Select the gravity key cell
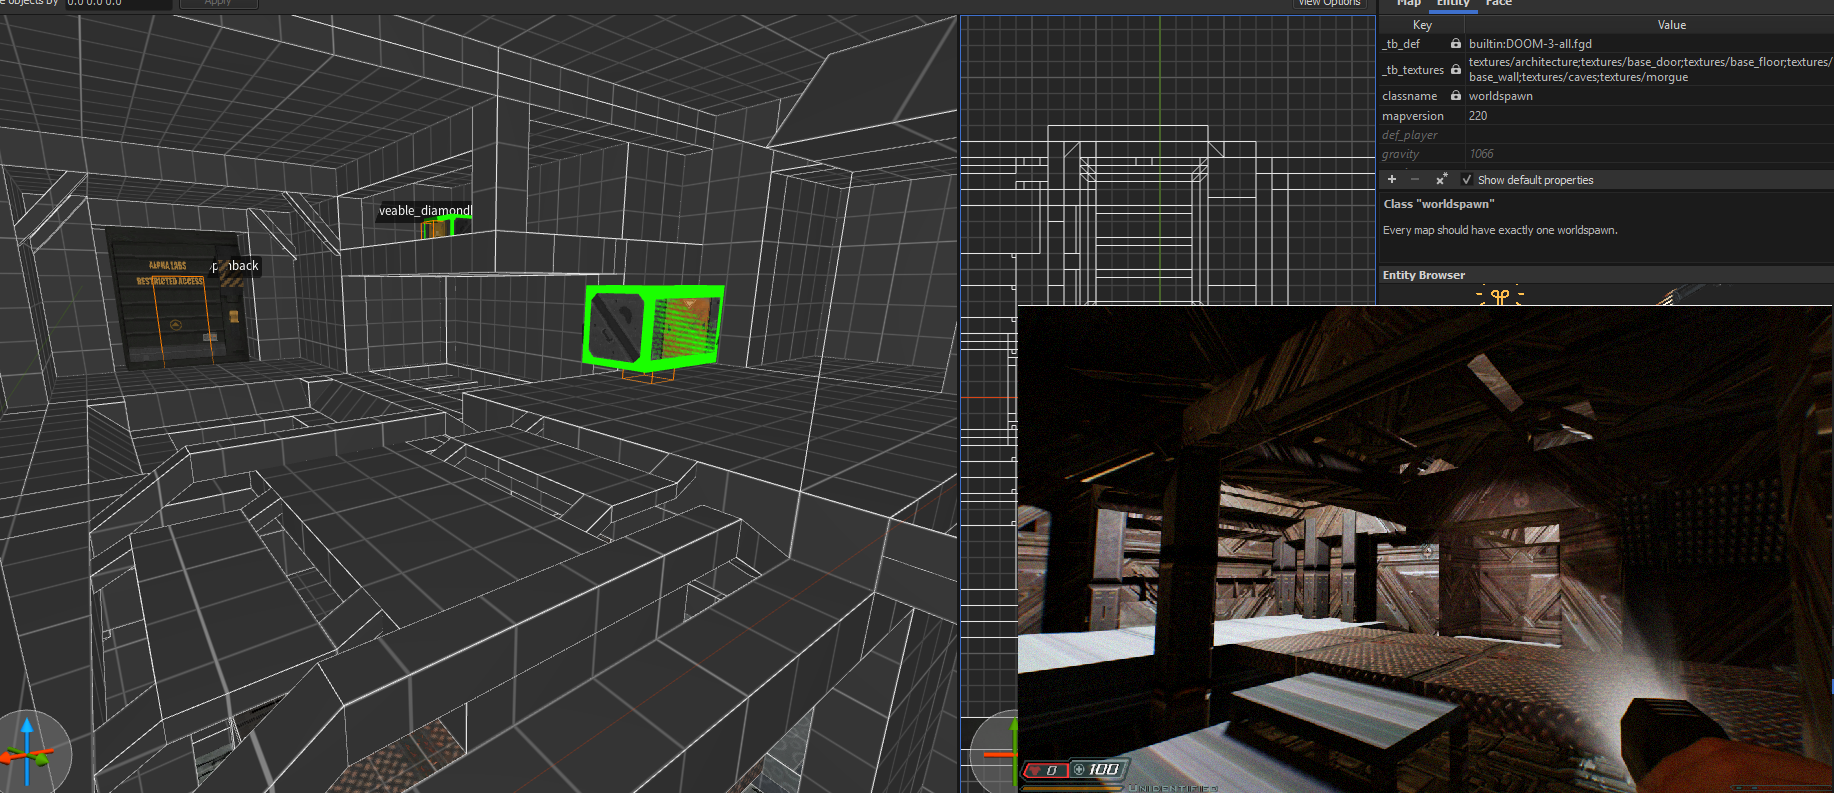1834x793 pixels. point(1421,154)
